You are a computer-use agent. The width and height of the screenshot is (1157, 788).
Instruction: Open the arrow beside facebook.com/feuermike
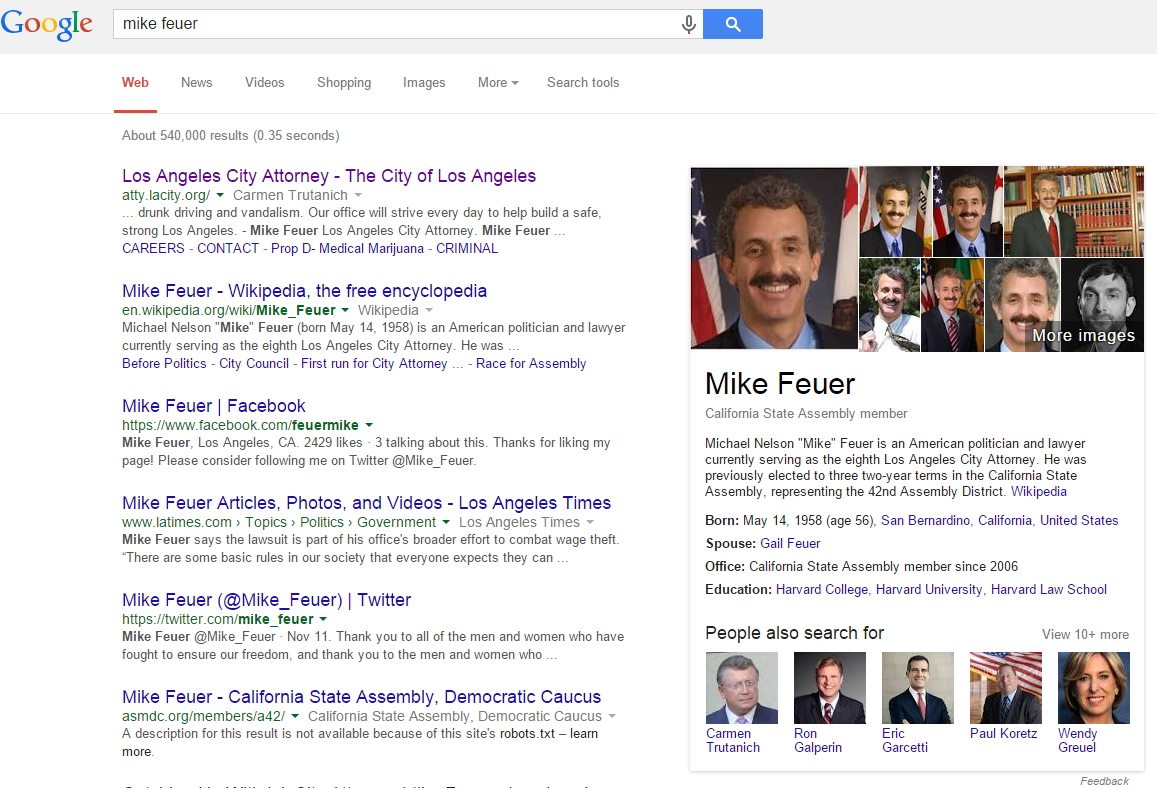tap(369, 426)
